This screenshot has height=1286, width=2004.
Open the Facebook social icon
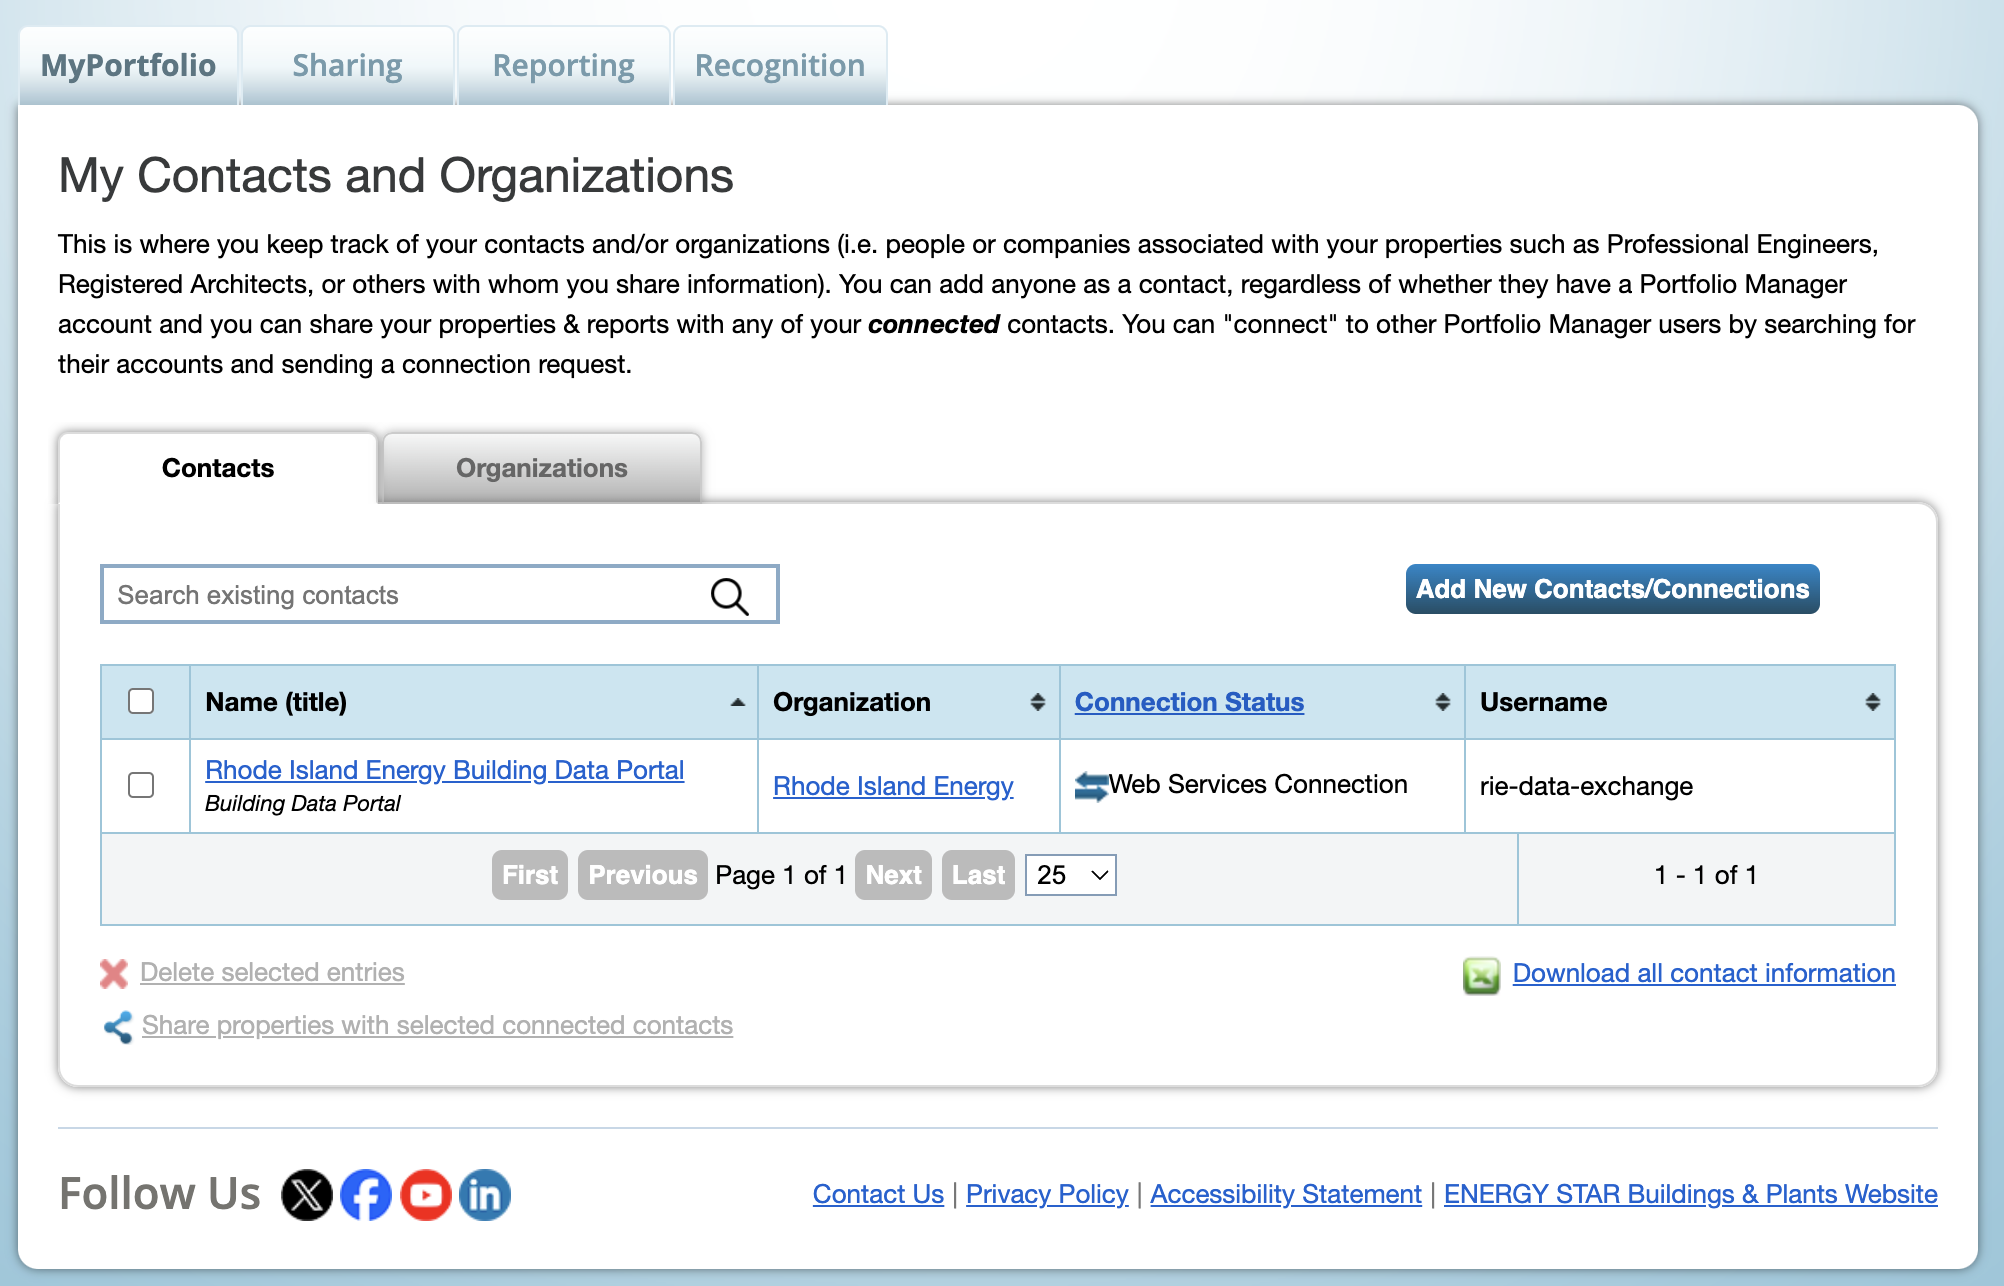coord(366,1195)
